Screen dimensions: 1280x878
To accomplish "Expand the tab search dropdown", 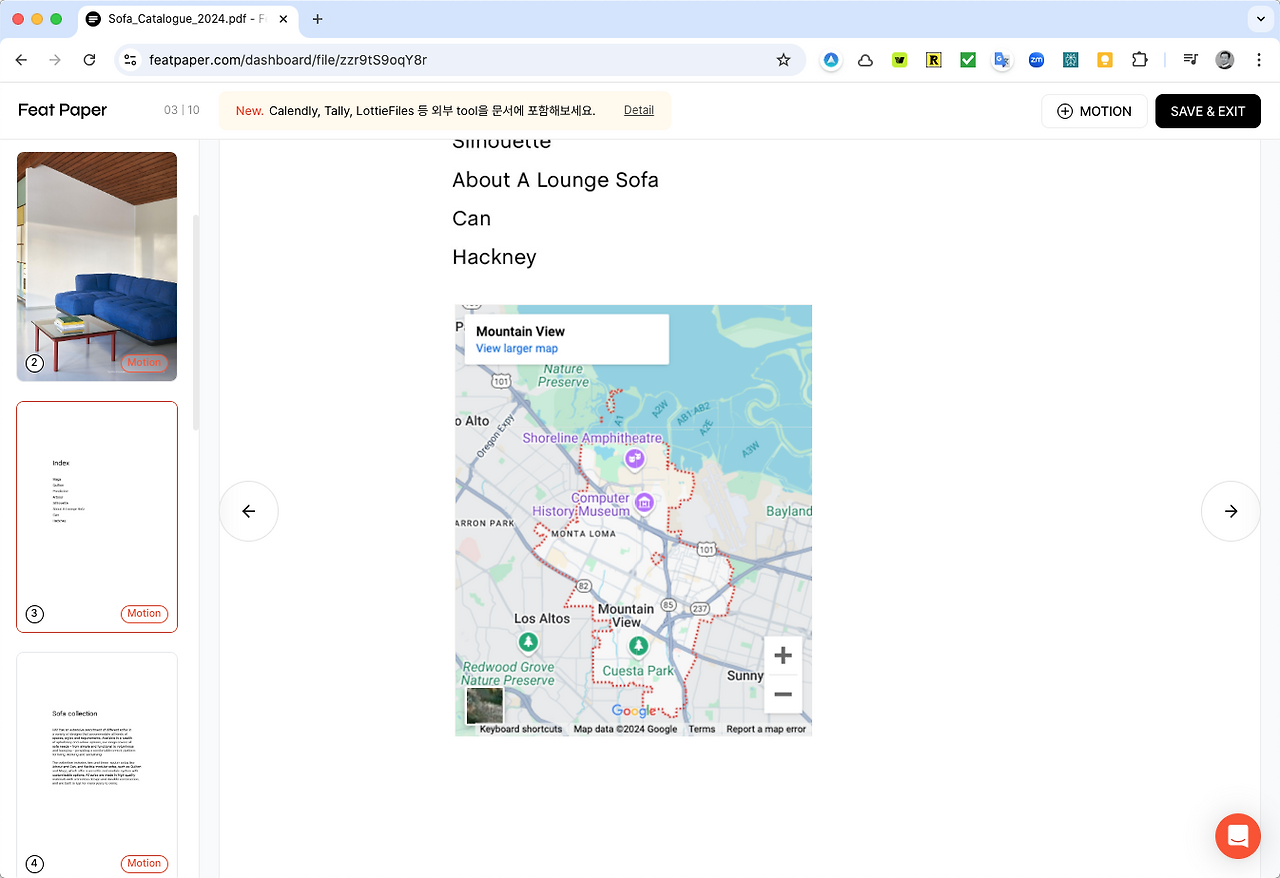I will (1259, 19).
